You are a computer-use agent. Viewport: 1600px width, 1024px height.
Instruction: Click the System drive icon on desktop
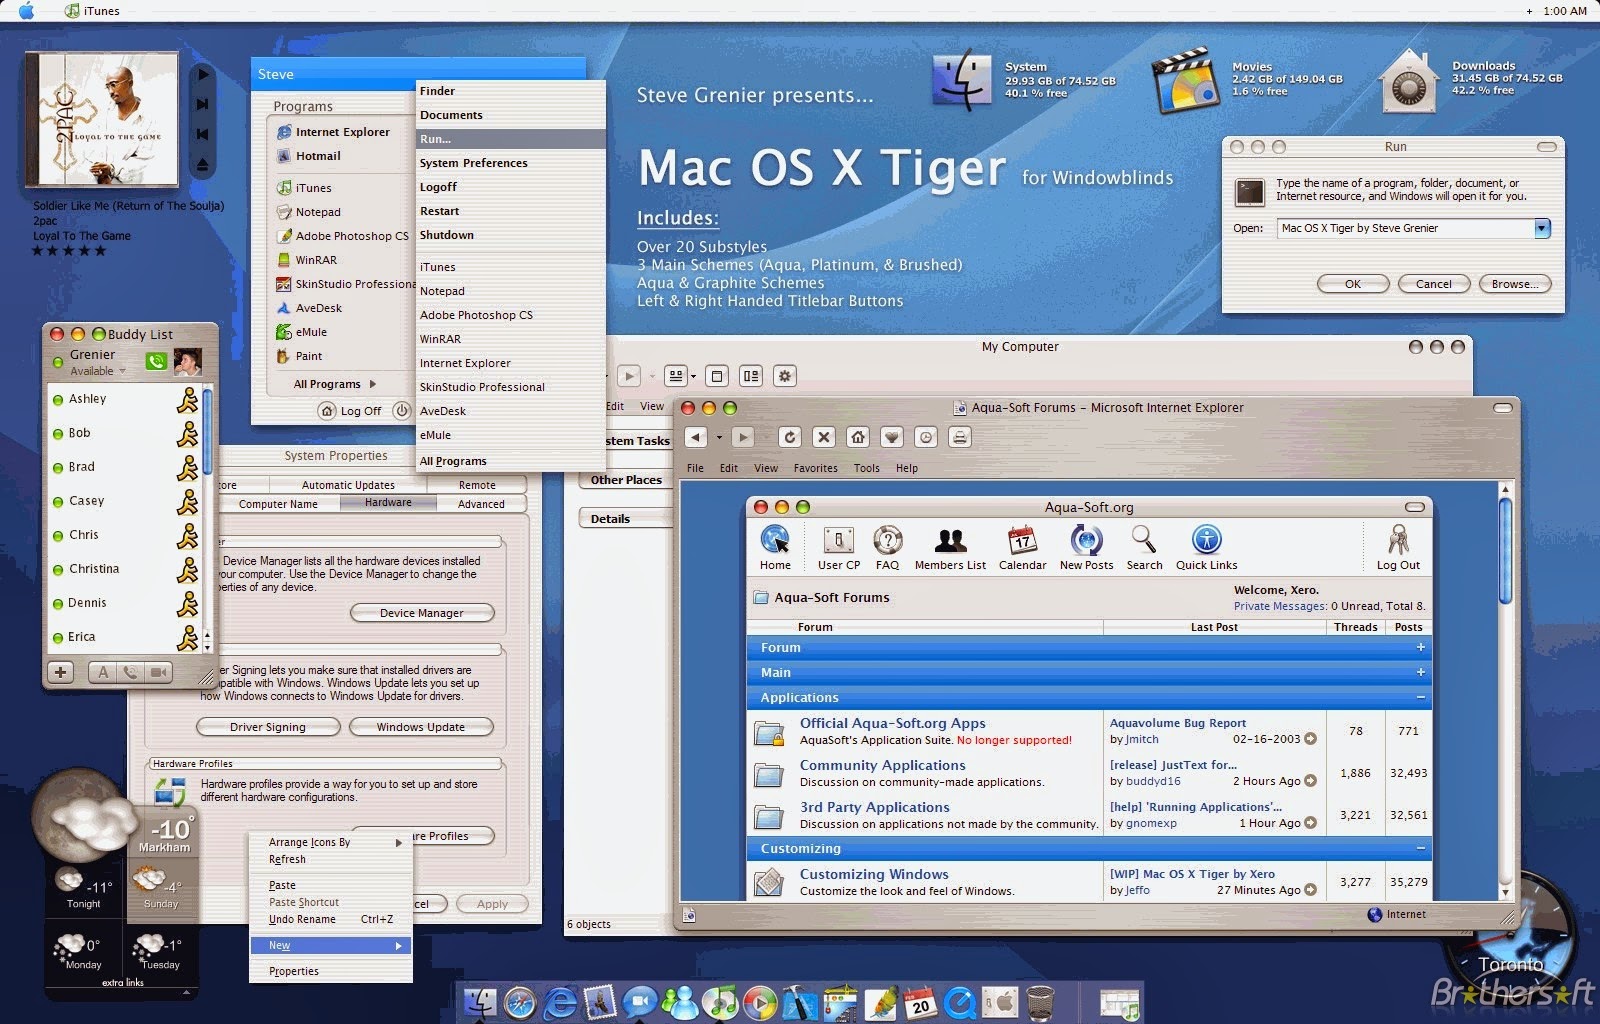[961, 80]
